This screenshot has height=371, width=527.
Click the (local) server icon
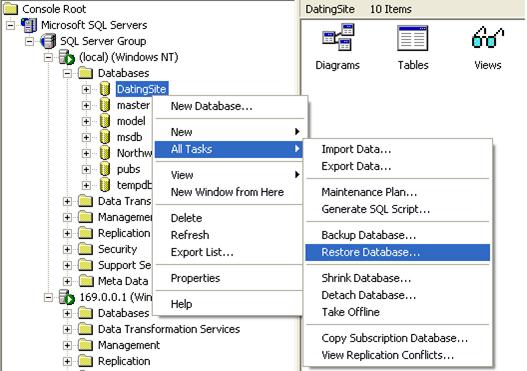[x=67, y=57]
